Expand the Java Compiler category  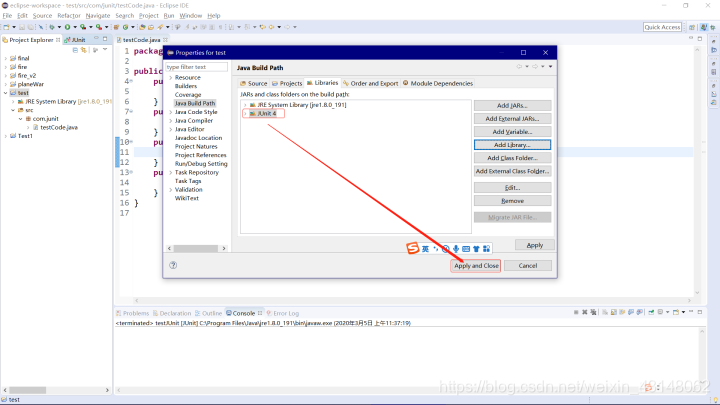point(171,121)
